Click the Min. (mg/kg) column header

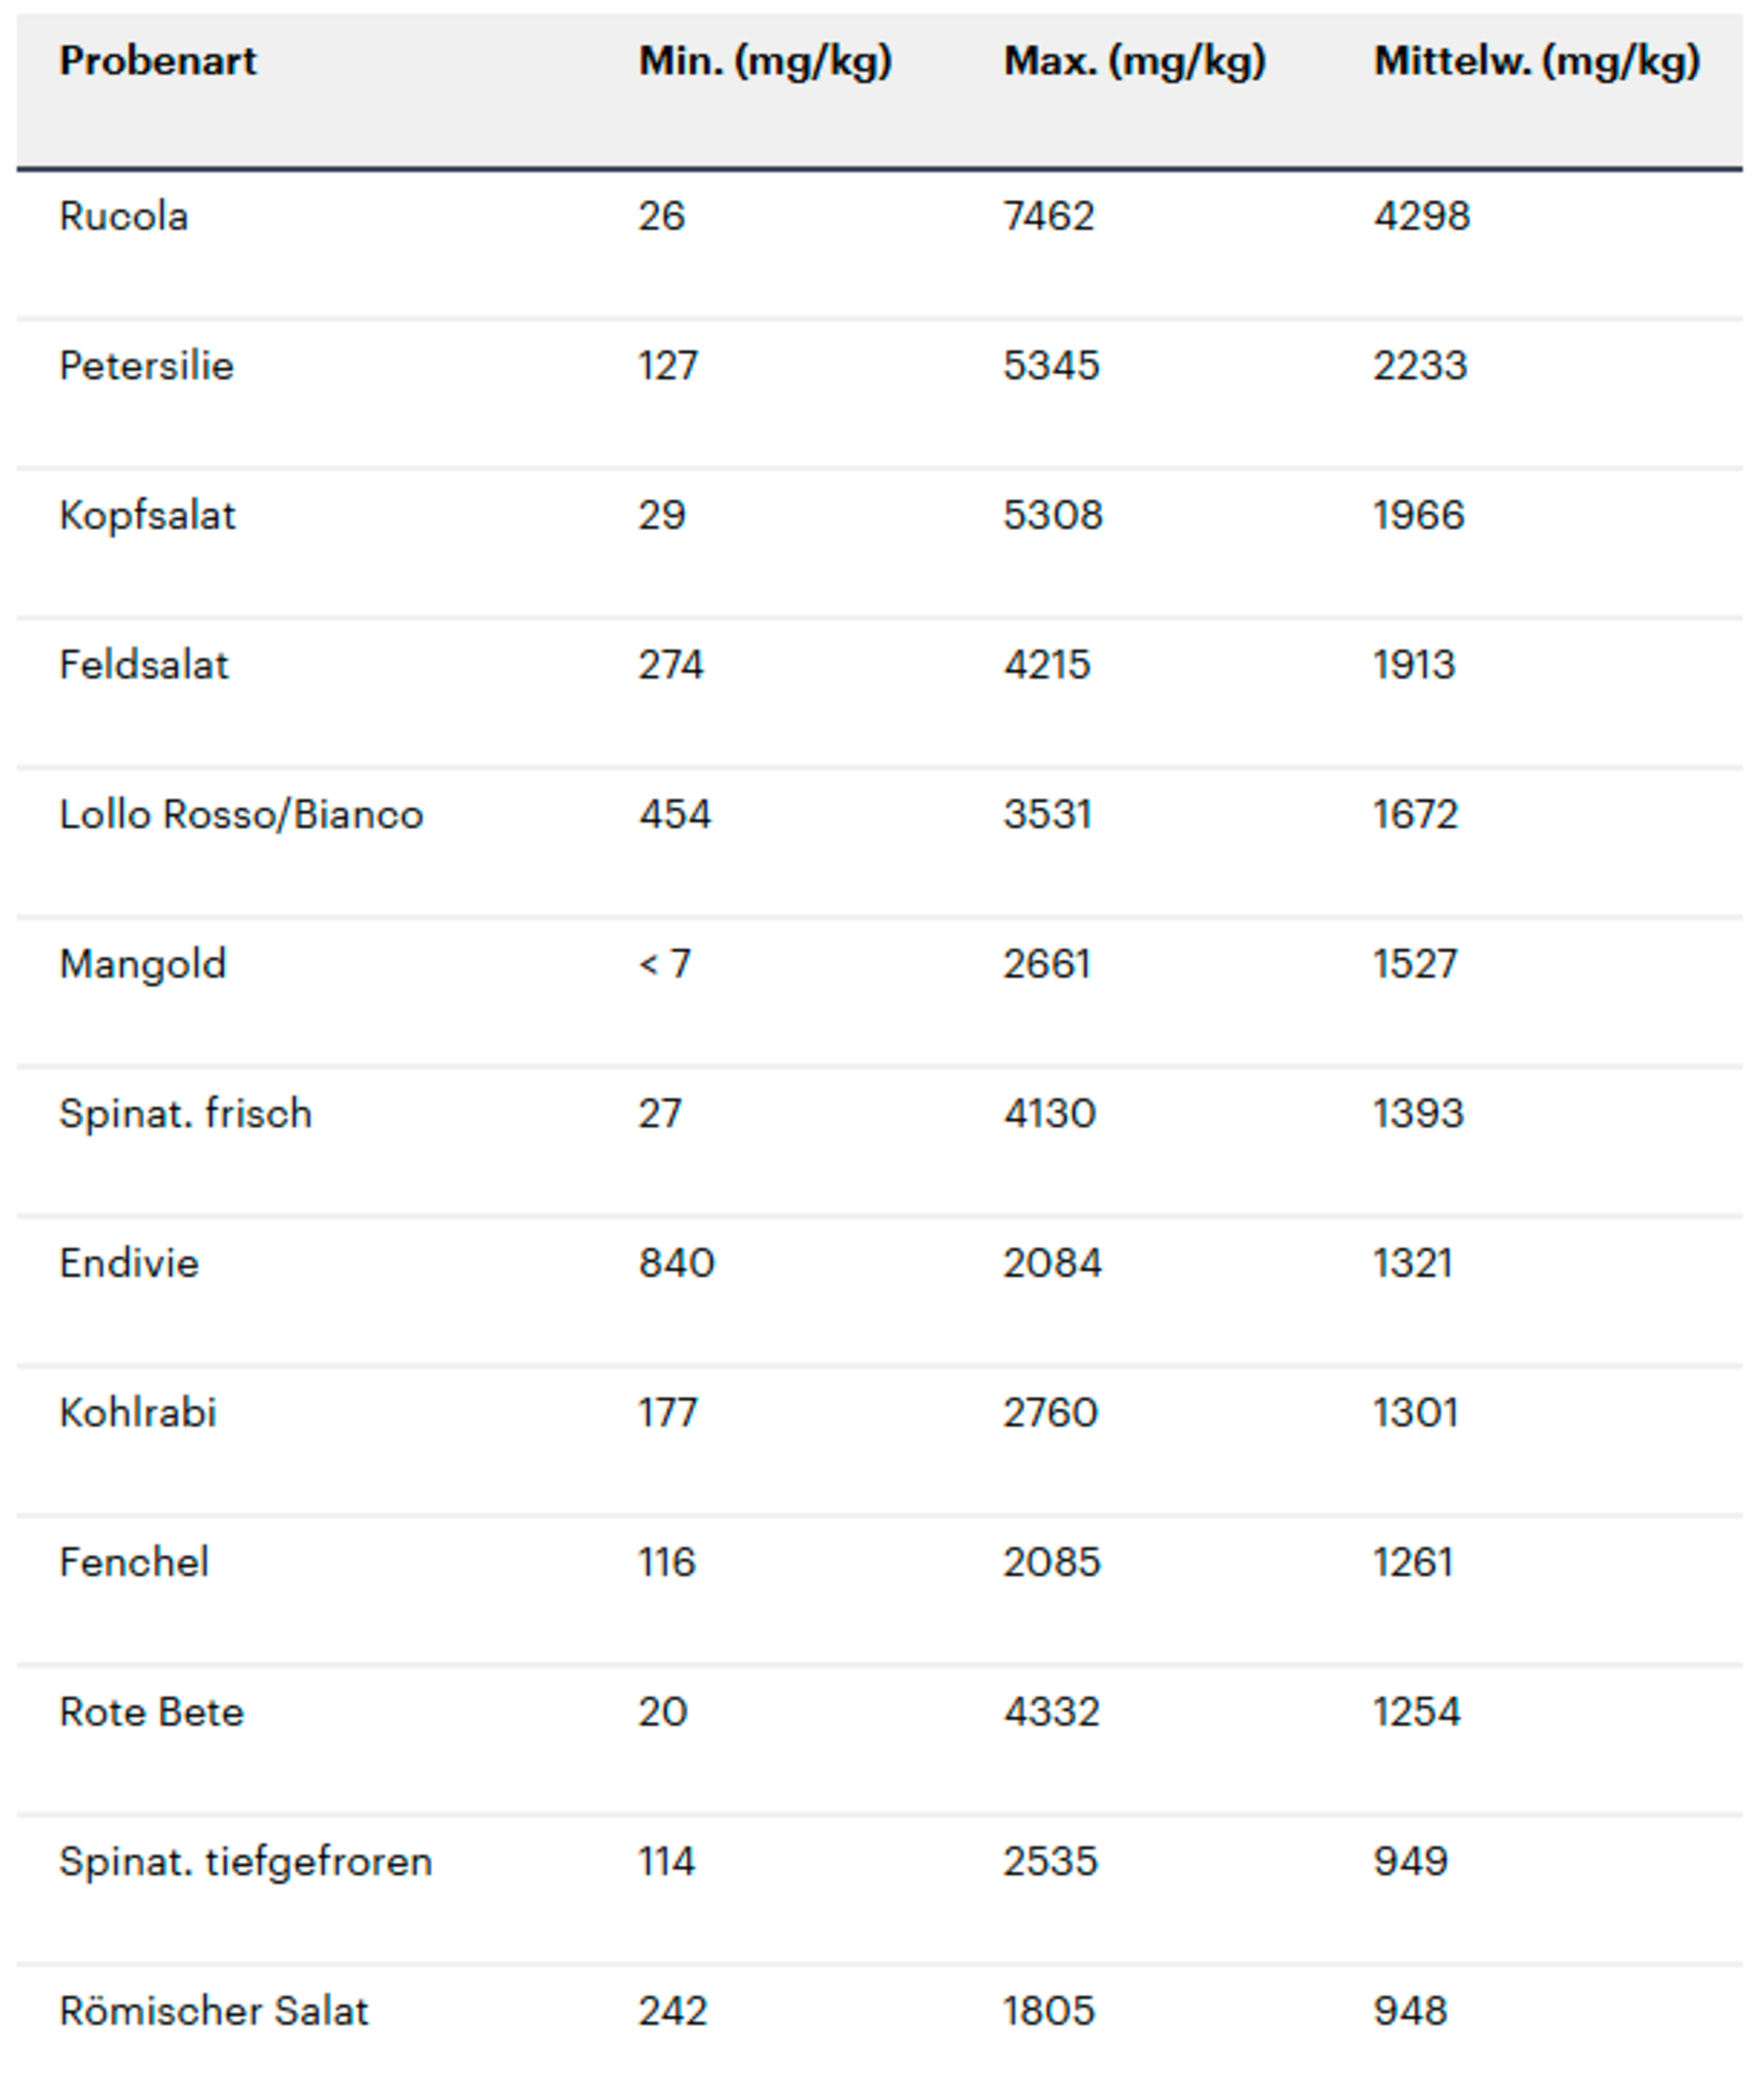[x=765, y=62]
